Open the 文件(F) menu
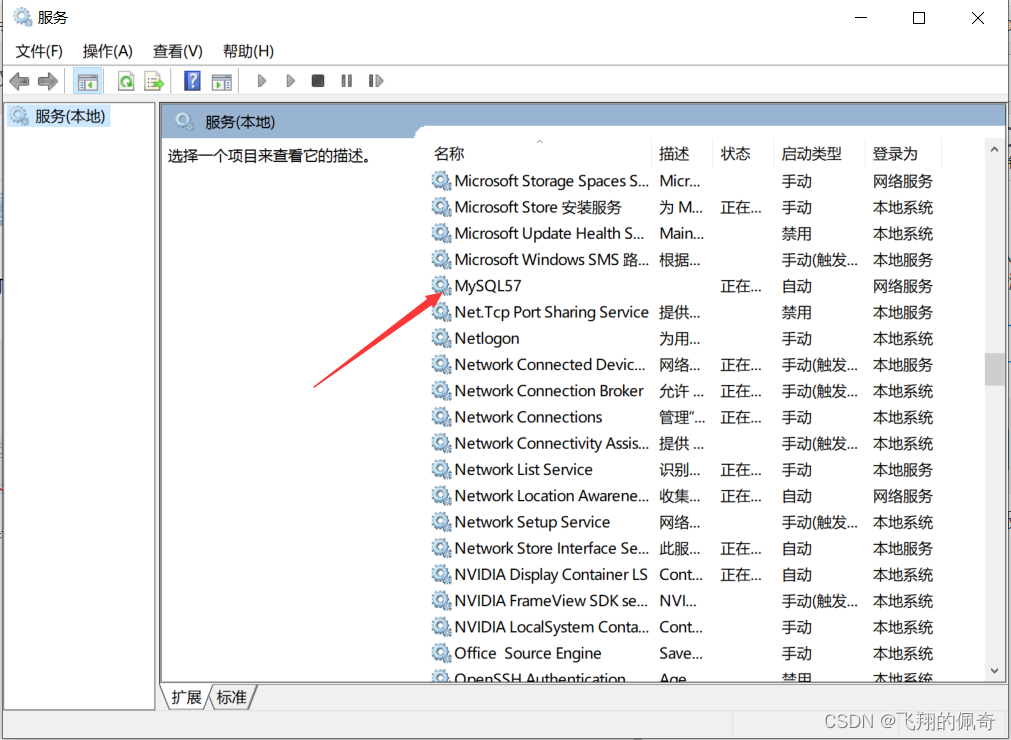The height and width of the screenshot is (740, 1011). (39, 51)
